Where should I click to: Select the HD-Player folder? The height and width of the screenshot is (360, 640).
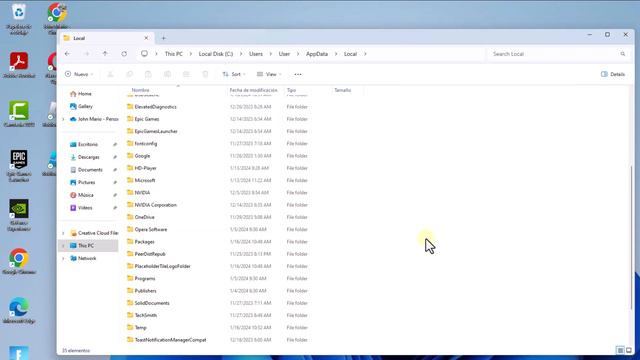tap(145, 168)
